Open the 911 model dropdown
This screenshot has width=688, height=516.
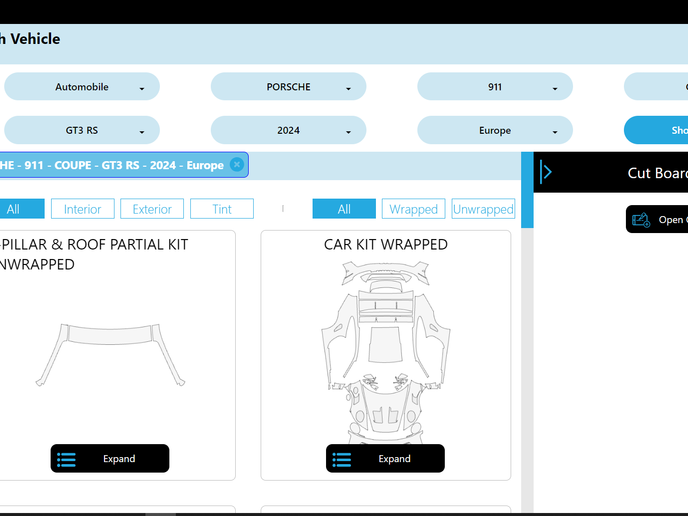click(494, 87)
